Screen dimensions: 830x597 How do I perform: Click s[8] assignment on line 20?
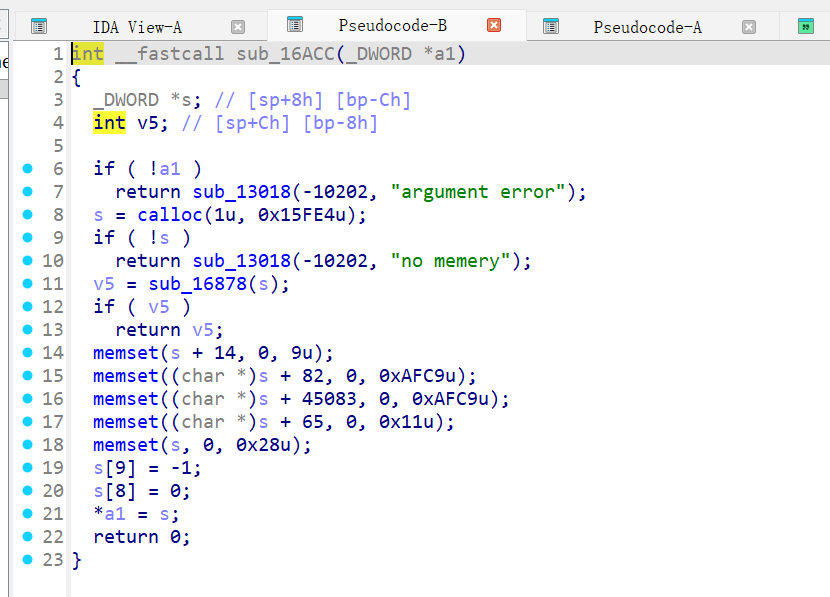pos(142,491)
